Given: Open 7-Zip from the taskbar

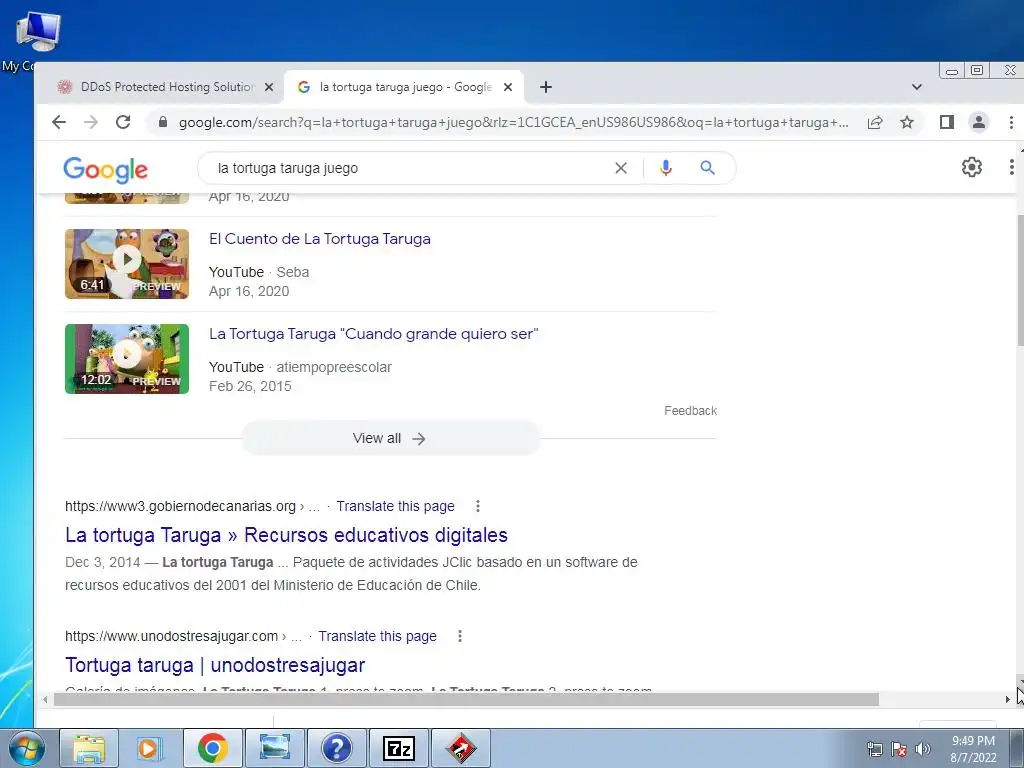Looking at the screenshot, I should coord(399,748).
